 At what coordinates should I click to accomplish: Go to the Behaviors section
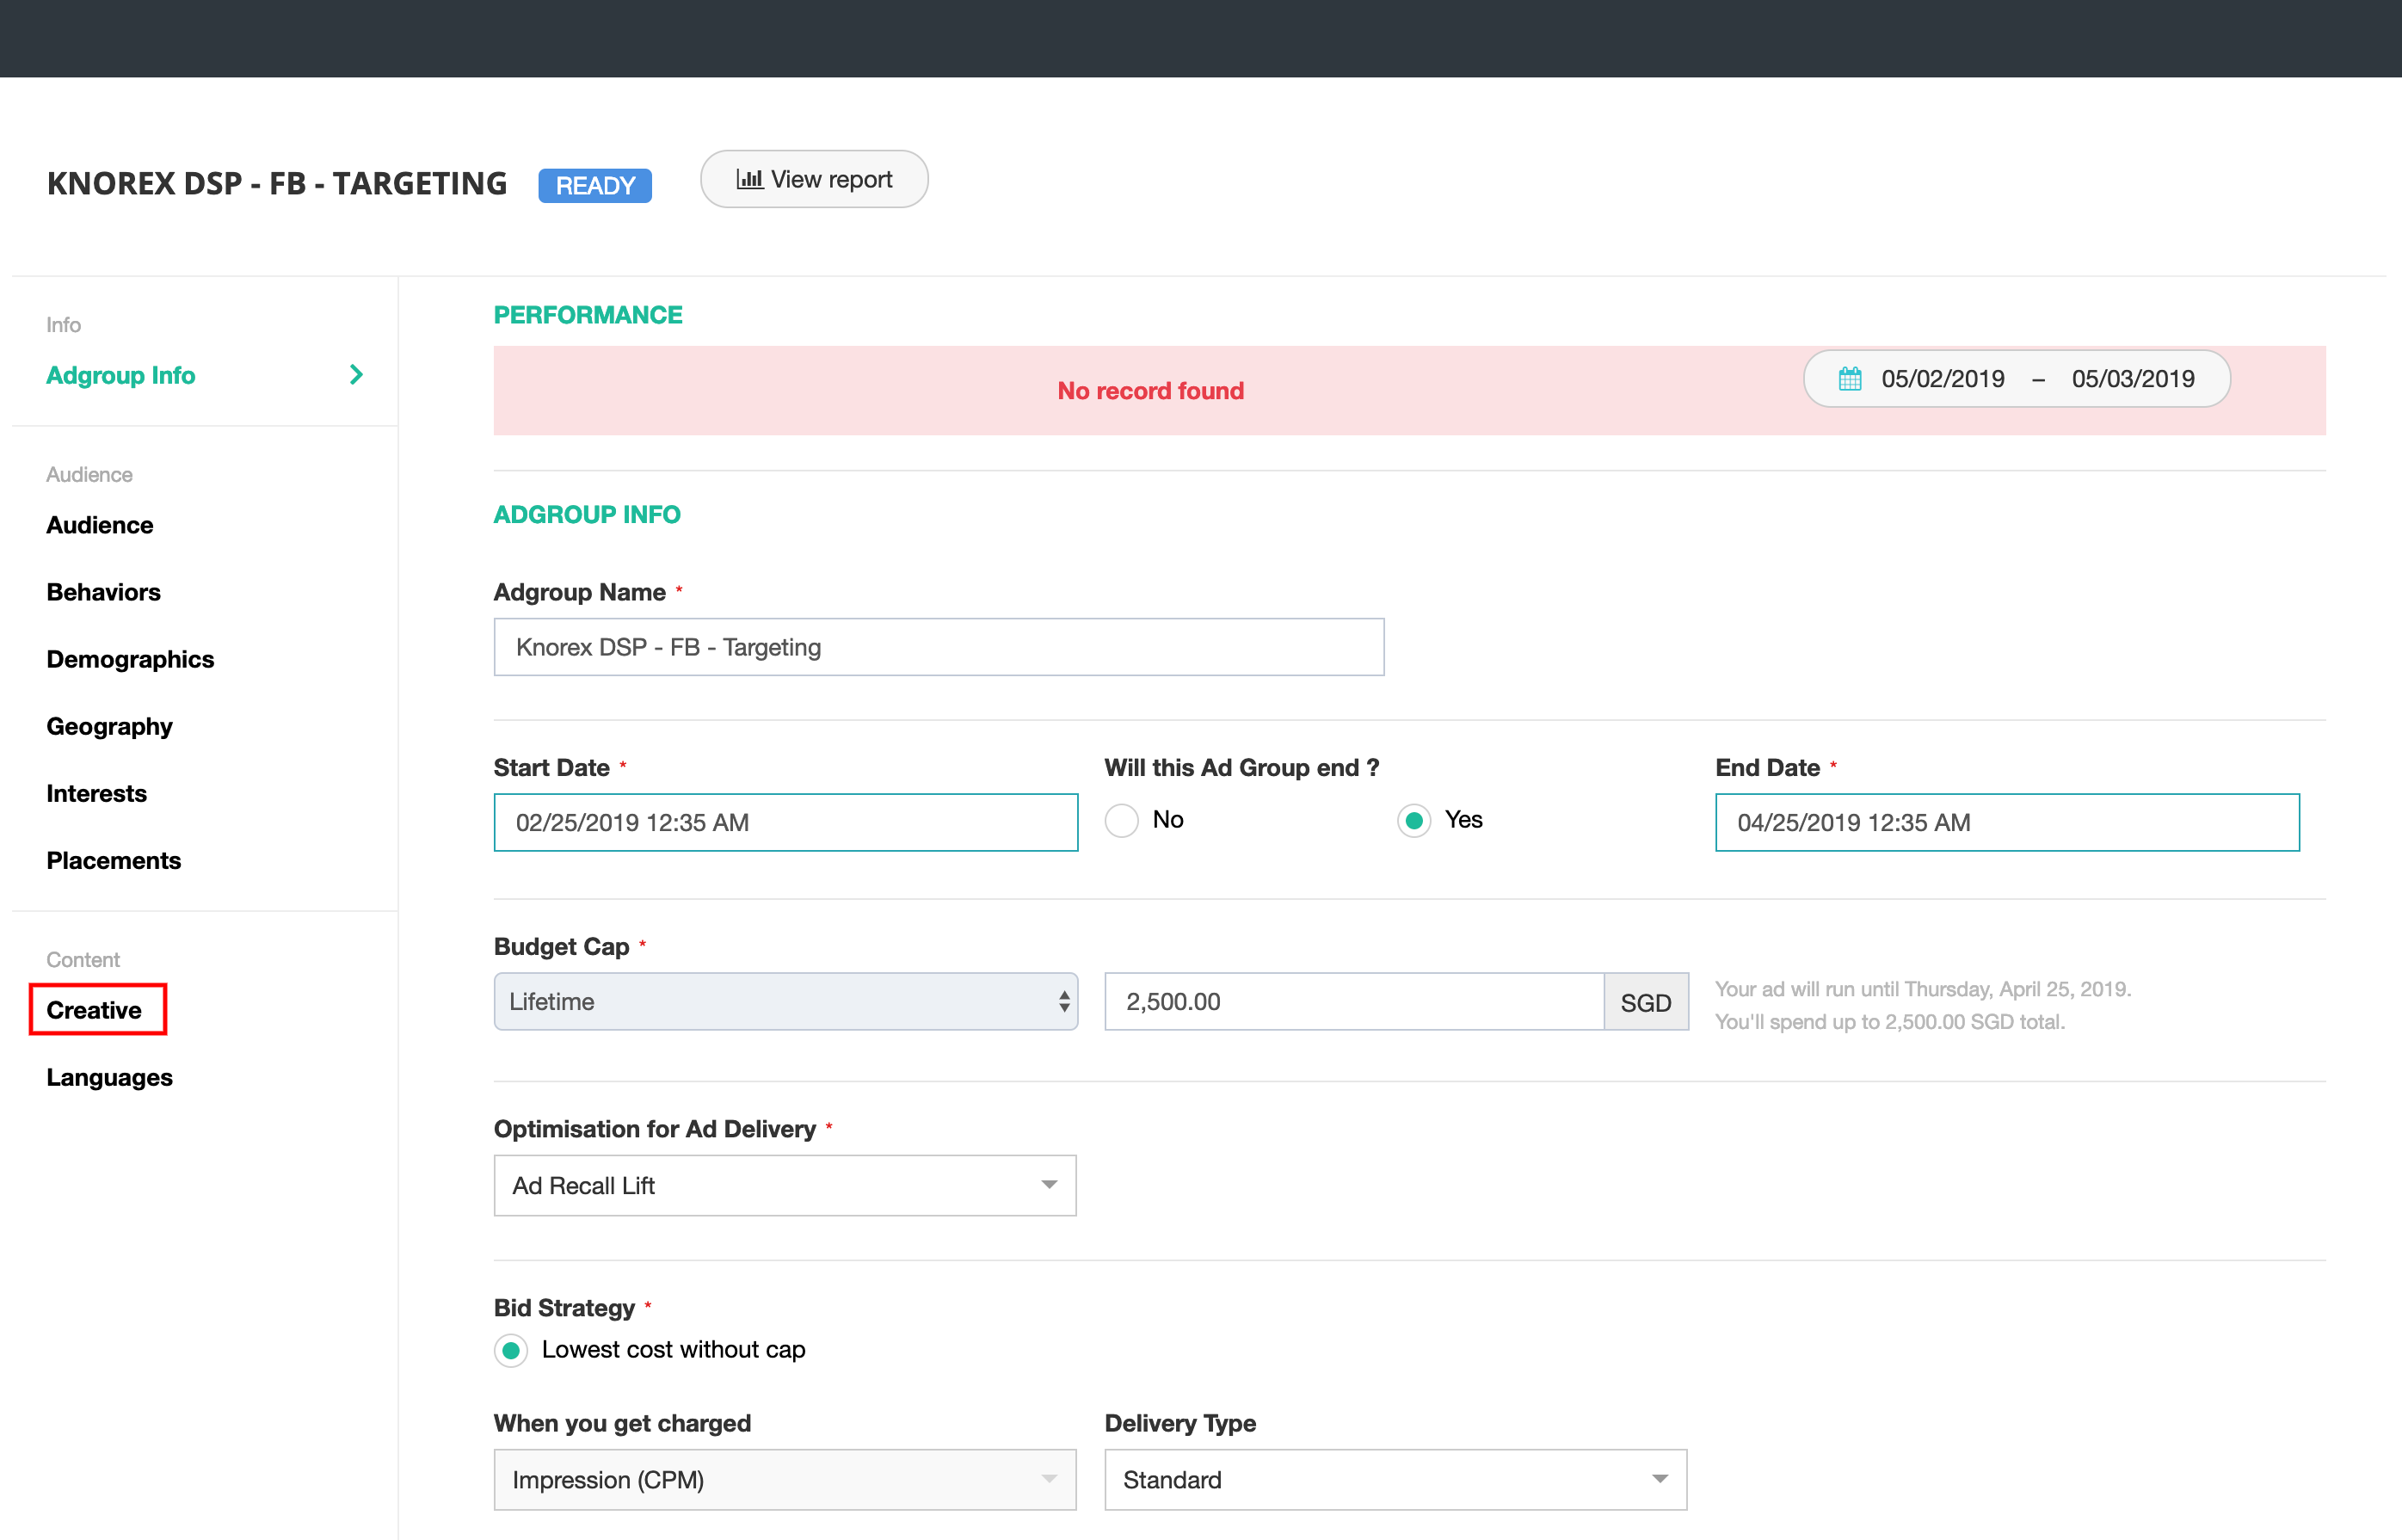(103, 592)
